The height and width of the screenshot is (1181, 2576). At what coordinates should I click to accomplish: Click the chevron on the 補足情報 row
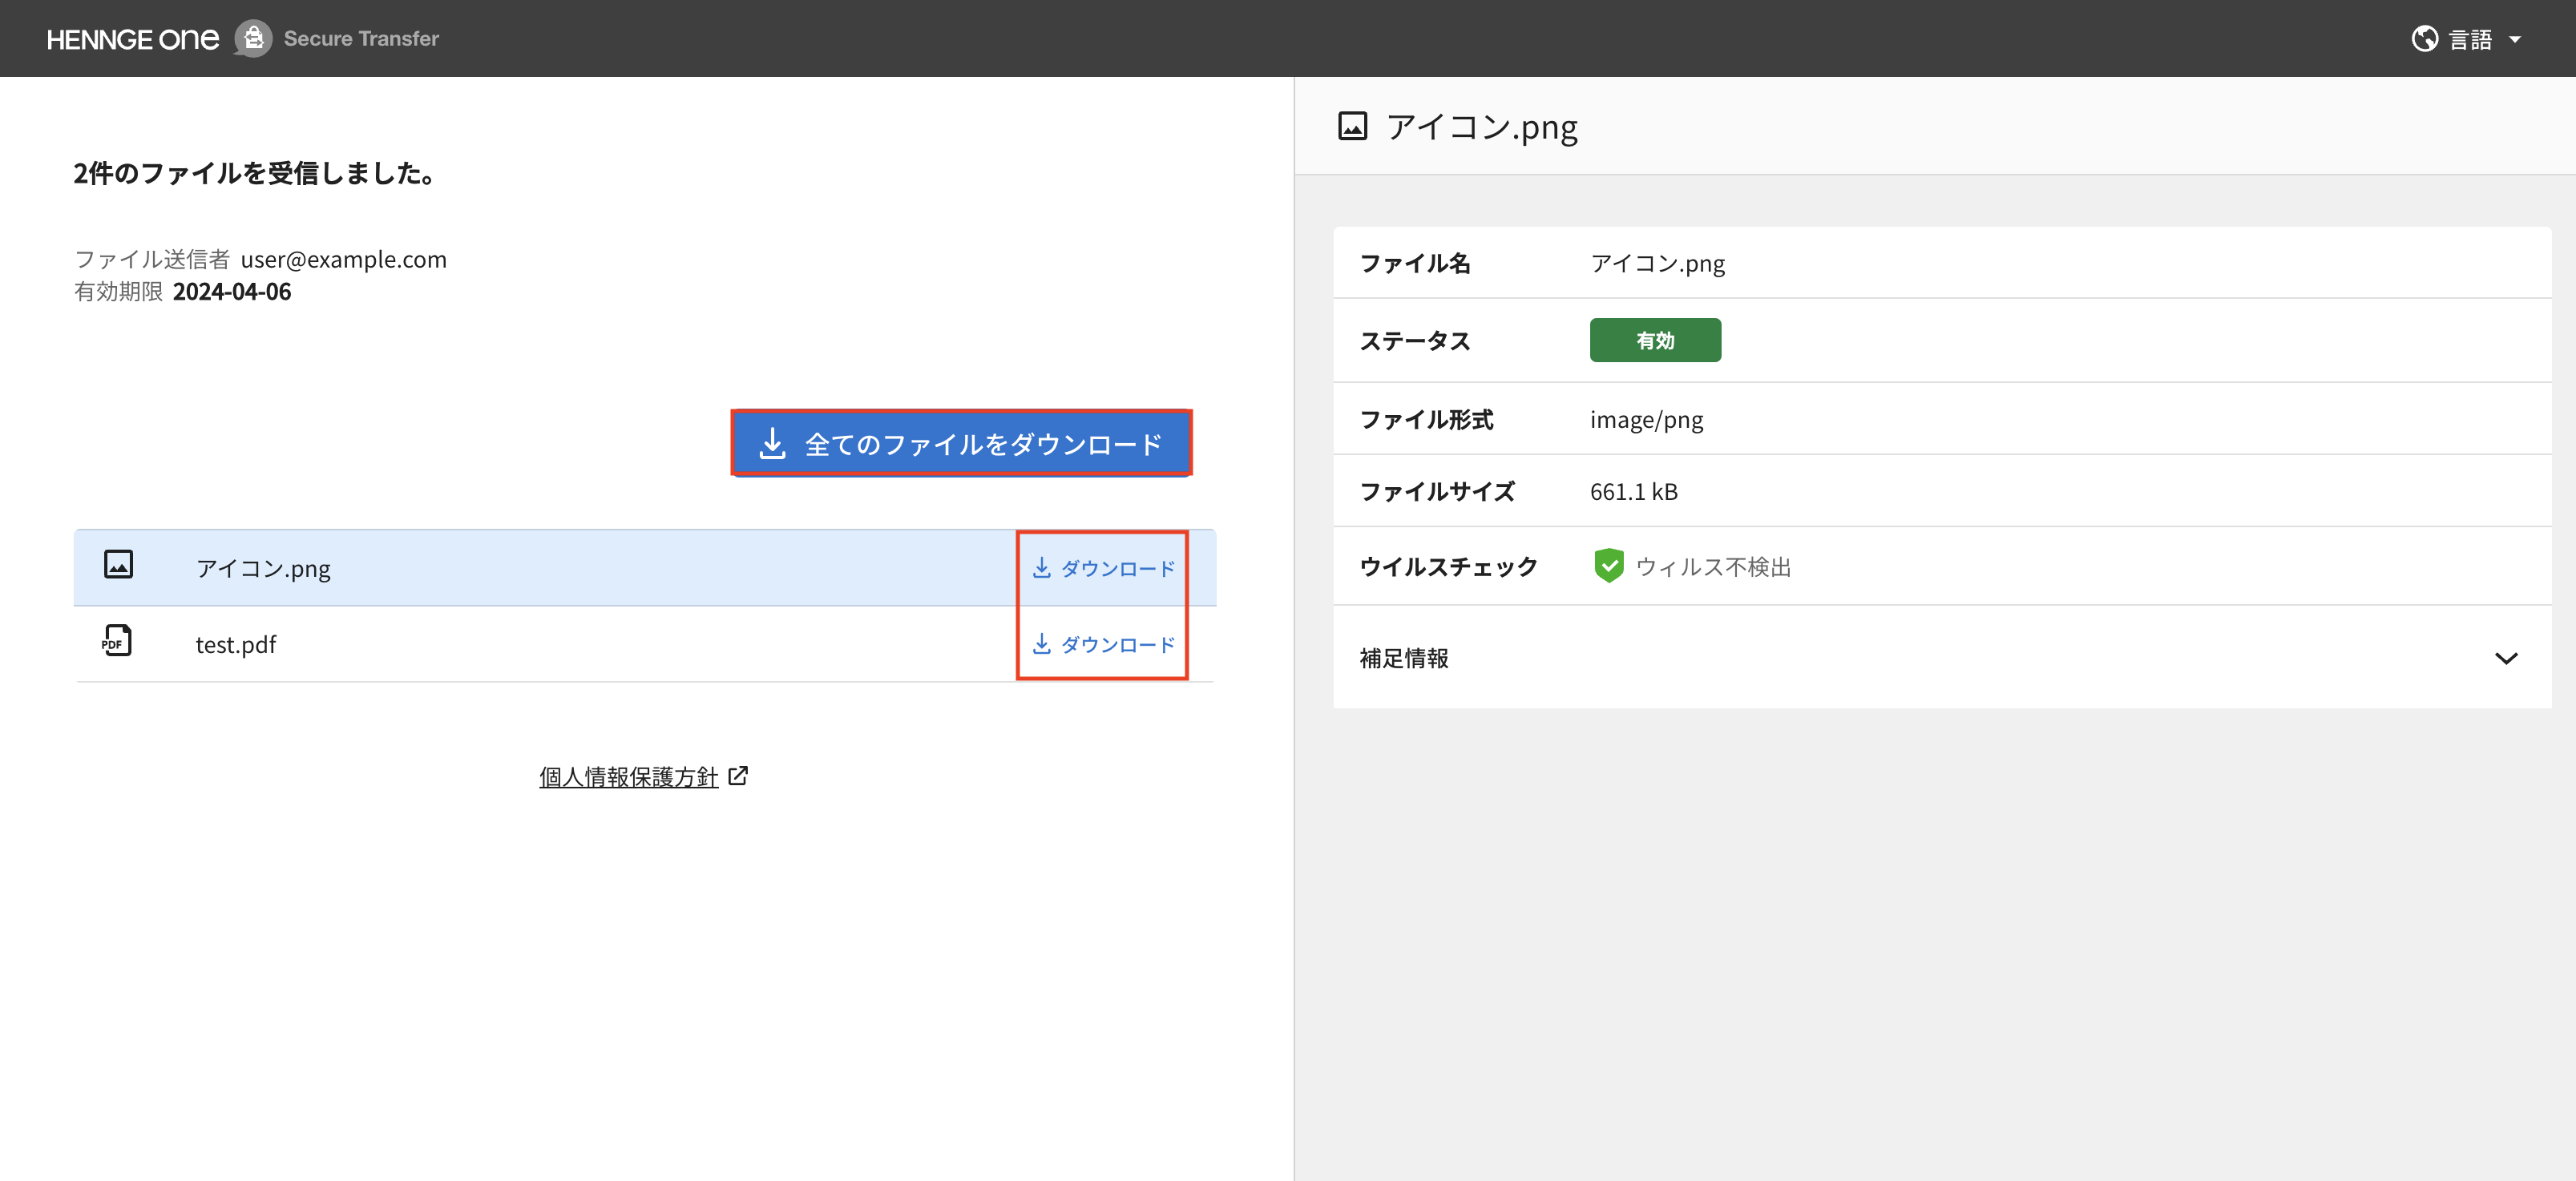(x=2505, y=658)
